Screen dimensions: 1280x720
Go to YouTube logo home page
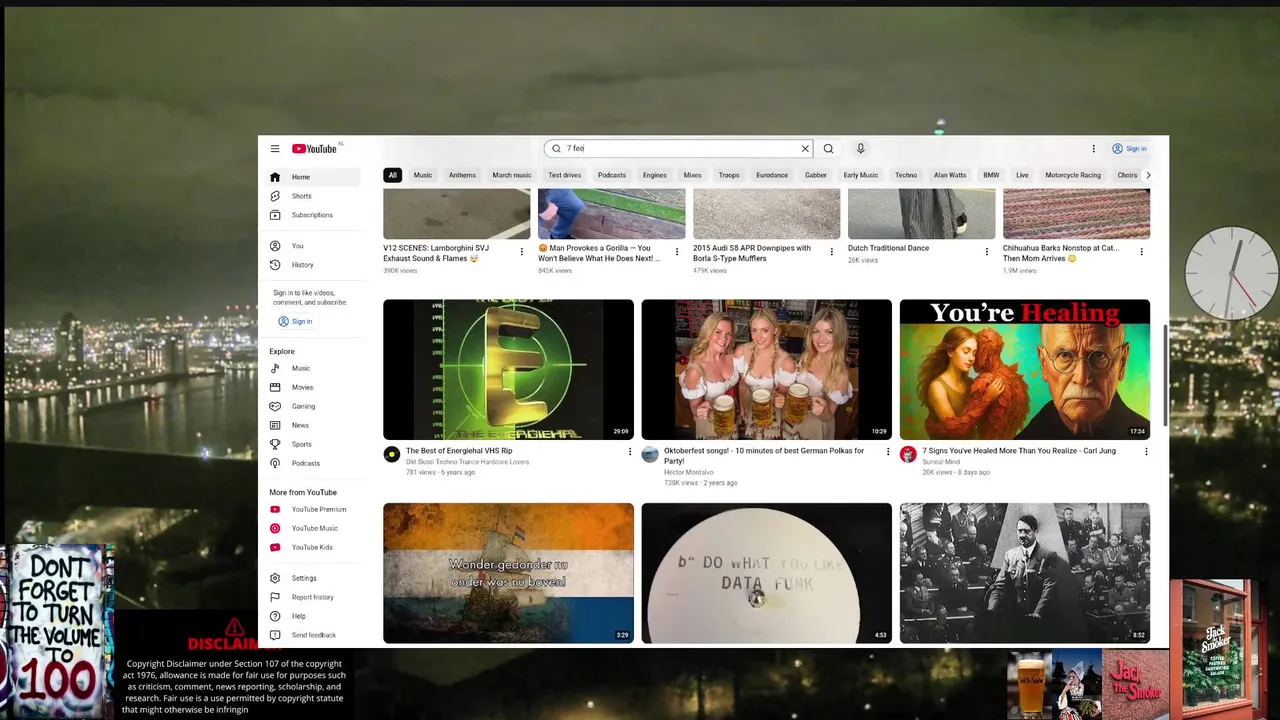point(314,149)
